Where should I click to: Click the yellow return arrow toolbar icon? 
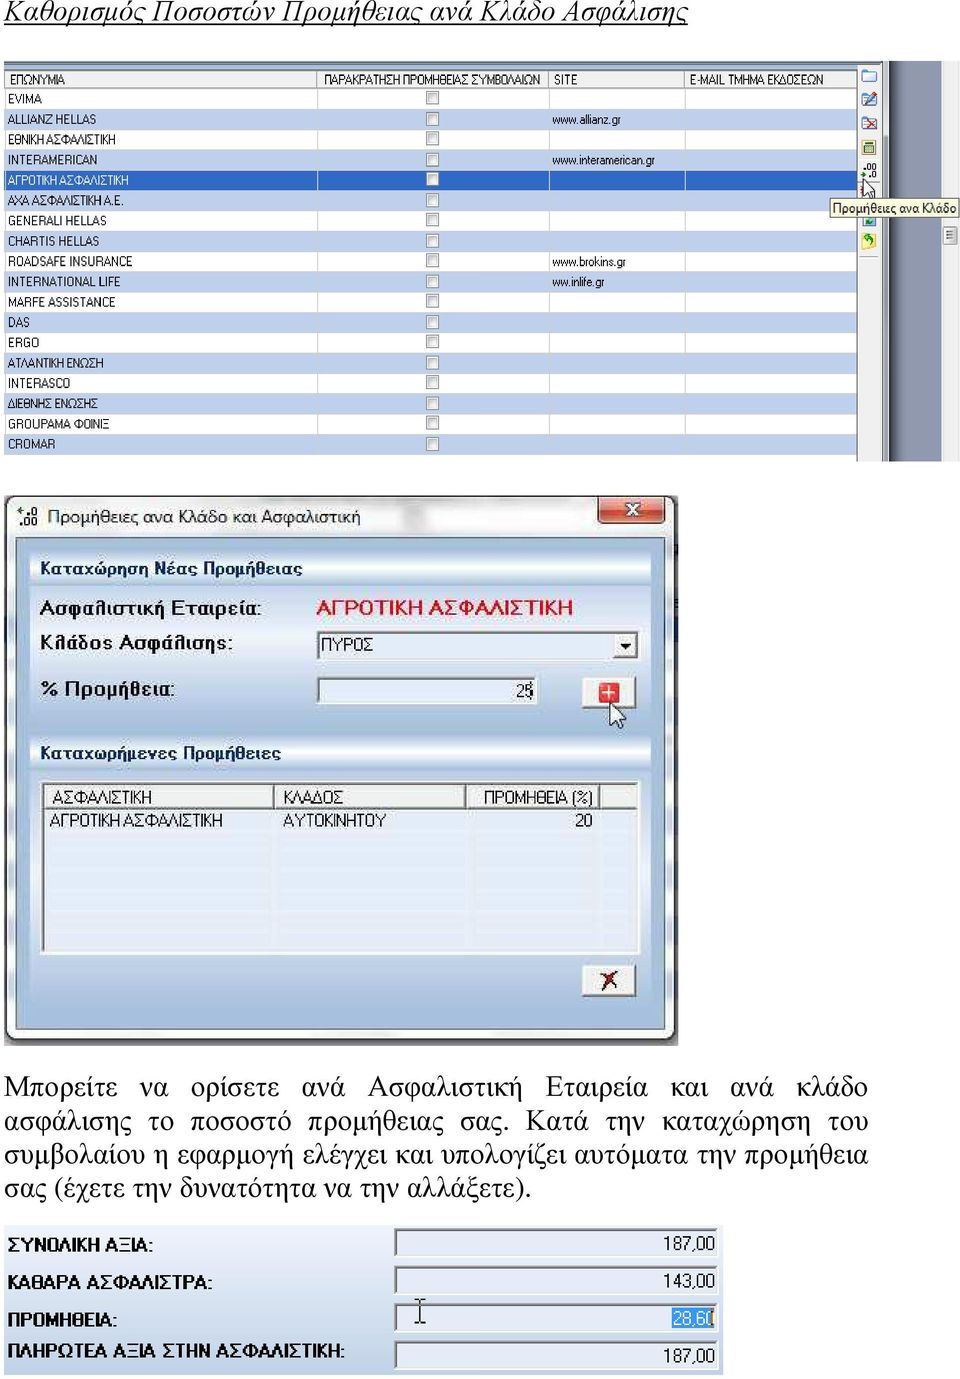tap(868, 240)
